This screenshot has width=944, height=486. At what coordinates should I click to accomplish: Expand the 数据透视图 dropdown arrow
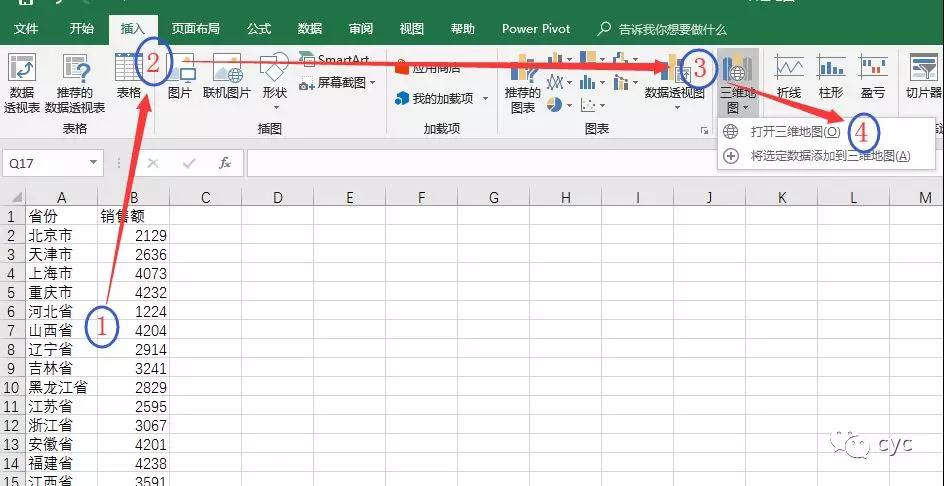click(677, 108)
